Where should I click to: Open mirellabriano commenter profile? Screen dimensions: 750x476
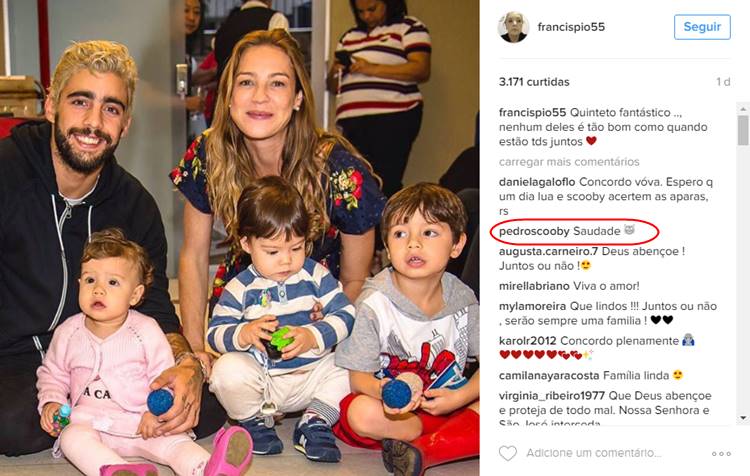[x=534, y=286]
